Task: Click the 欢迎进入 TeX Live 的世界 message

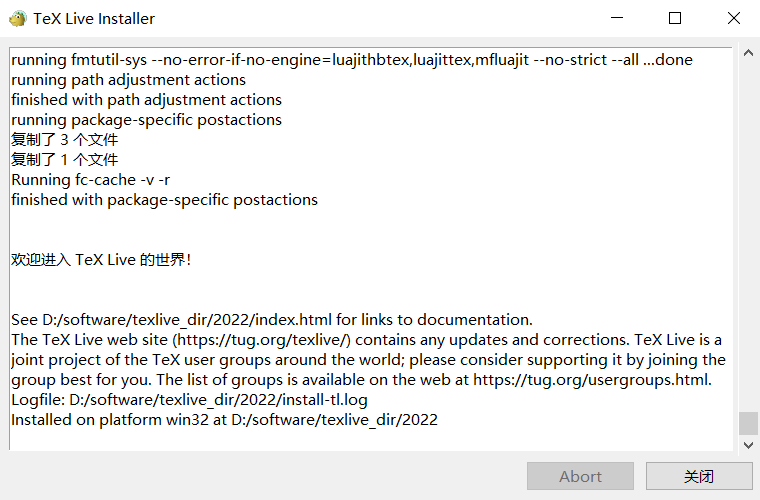Action: 101,260
